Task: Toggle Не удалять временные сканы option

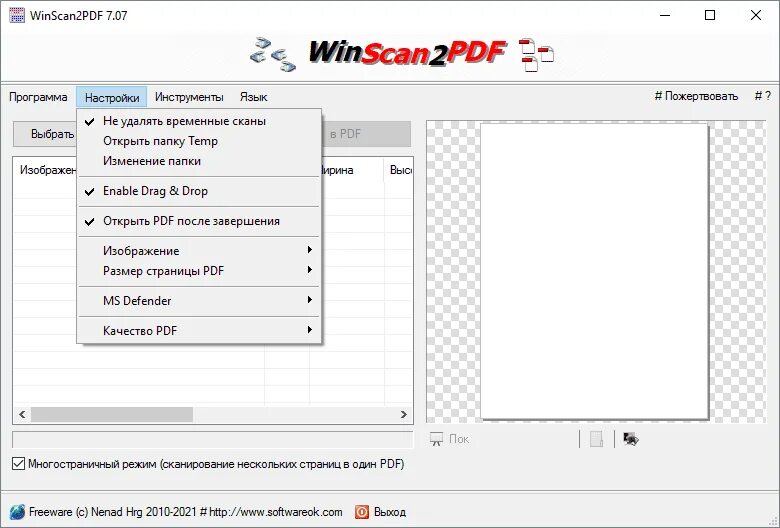Action: 198,121
